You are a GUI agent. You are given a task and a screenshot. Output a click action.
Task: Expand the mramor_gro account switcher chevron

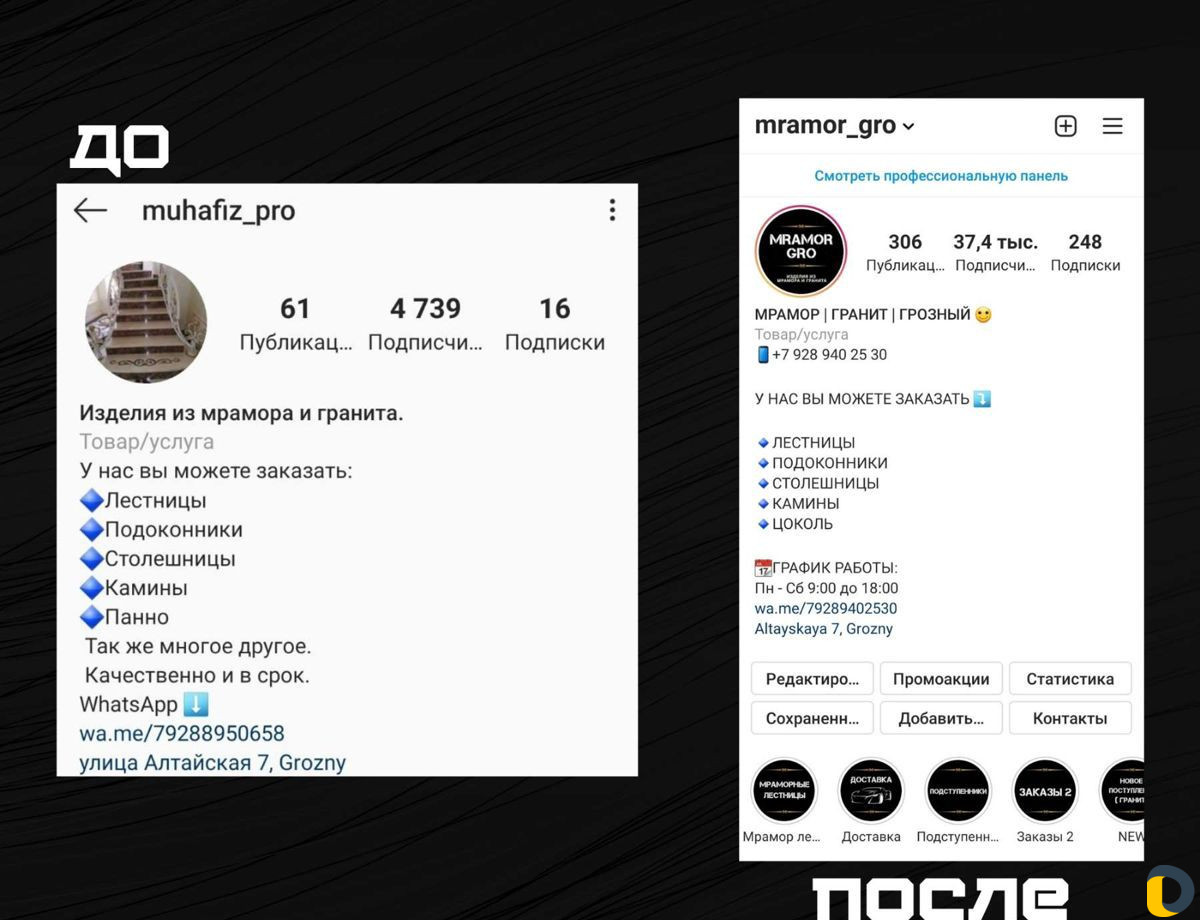[908, 127]
